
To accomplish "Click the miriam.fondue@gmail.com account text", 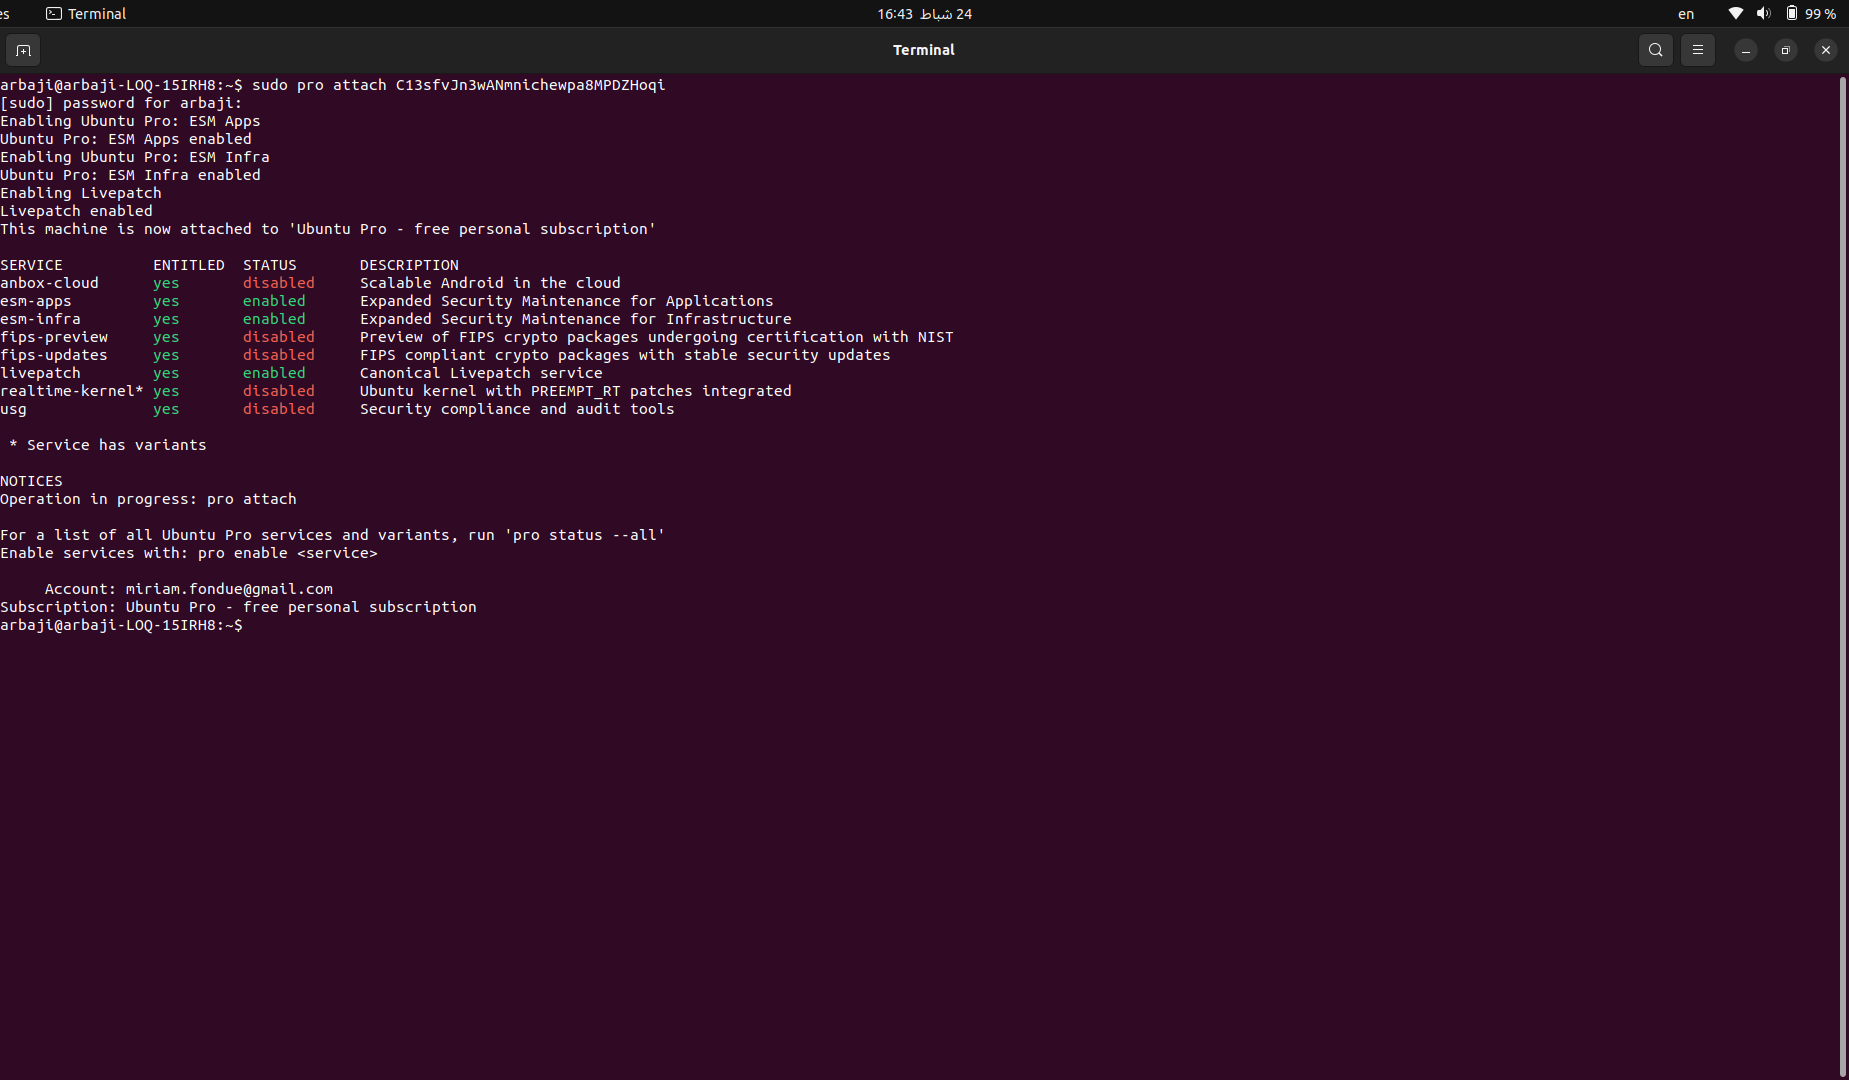I will point(229,589).
